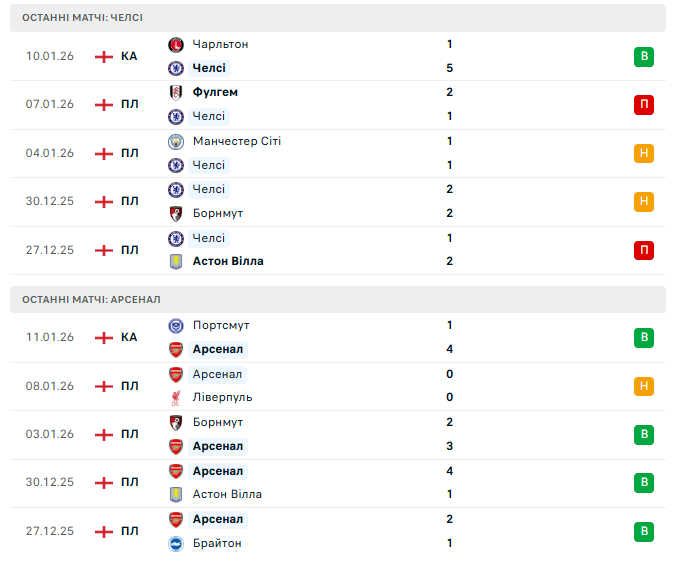Click the green win badge for Arsenal–Brighton

[644, 531]
